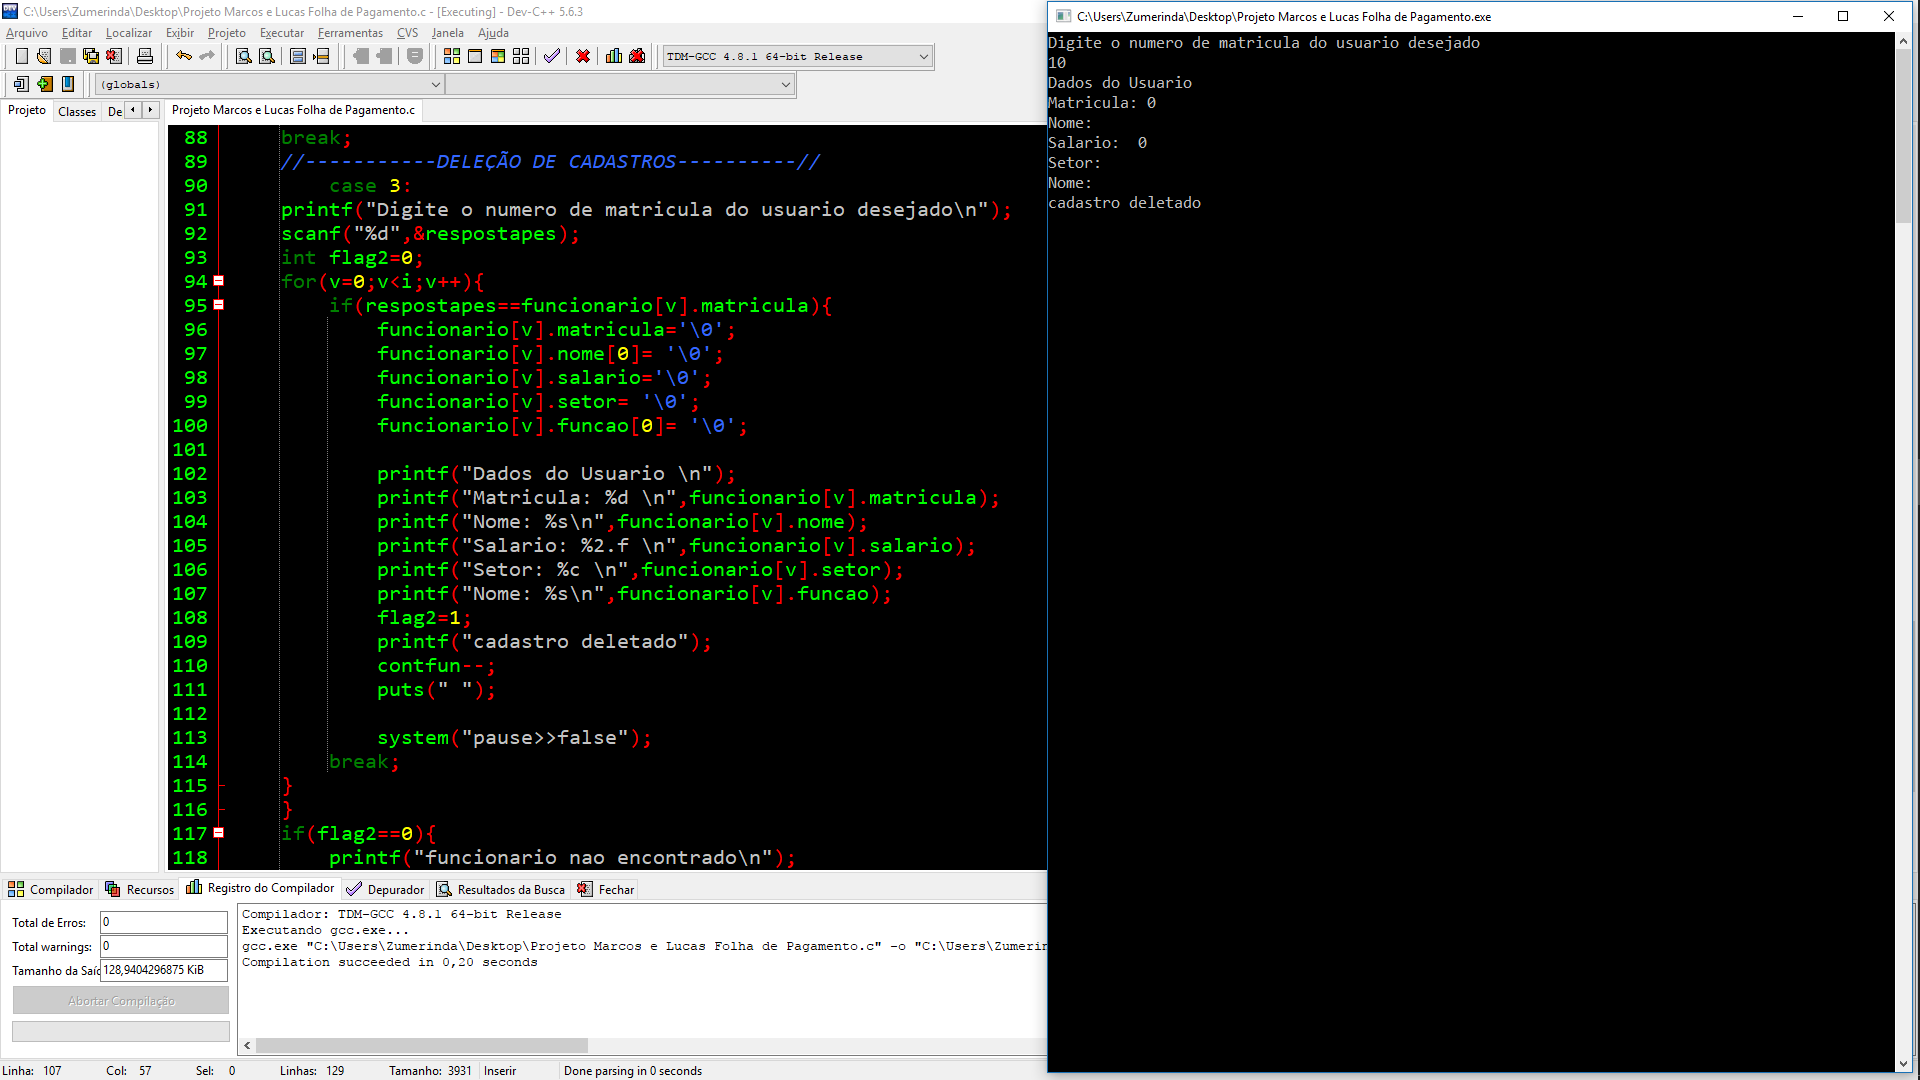The image size is (1920, 1080).
Task: Open the Executar menu
Action: (x=282, y=33)
